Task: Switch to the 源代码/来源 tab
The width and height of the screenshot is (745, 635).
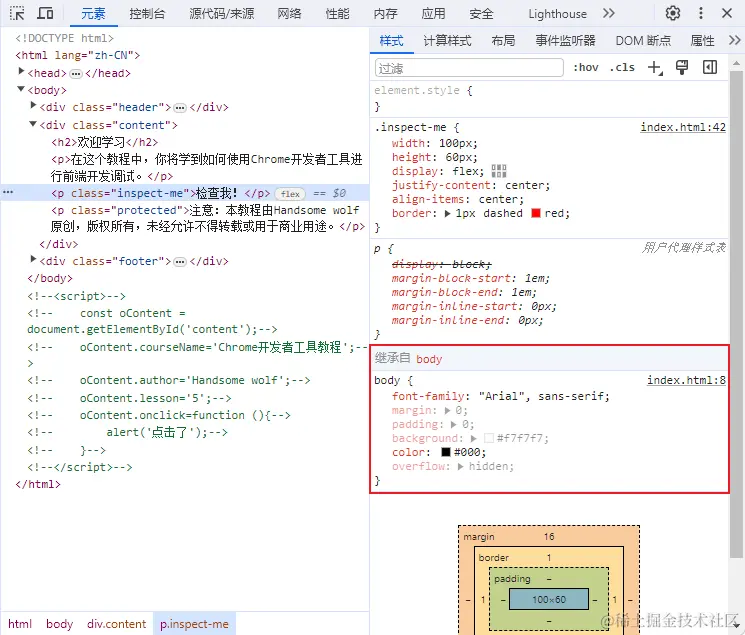Action: (x=222, y=14)
